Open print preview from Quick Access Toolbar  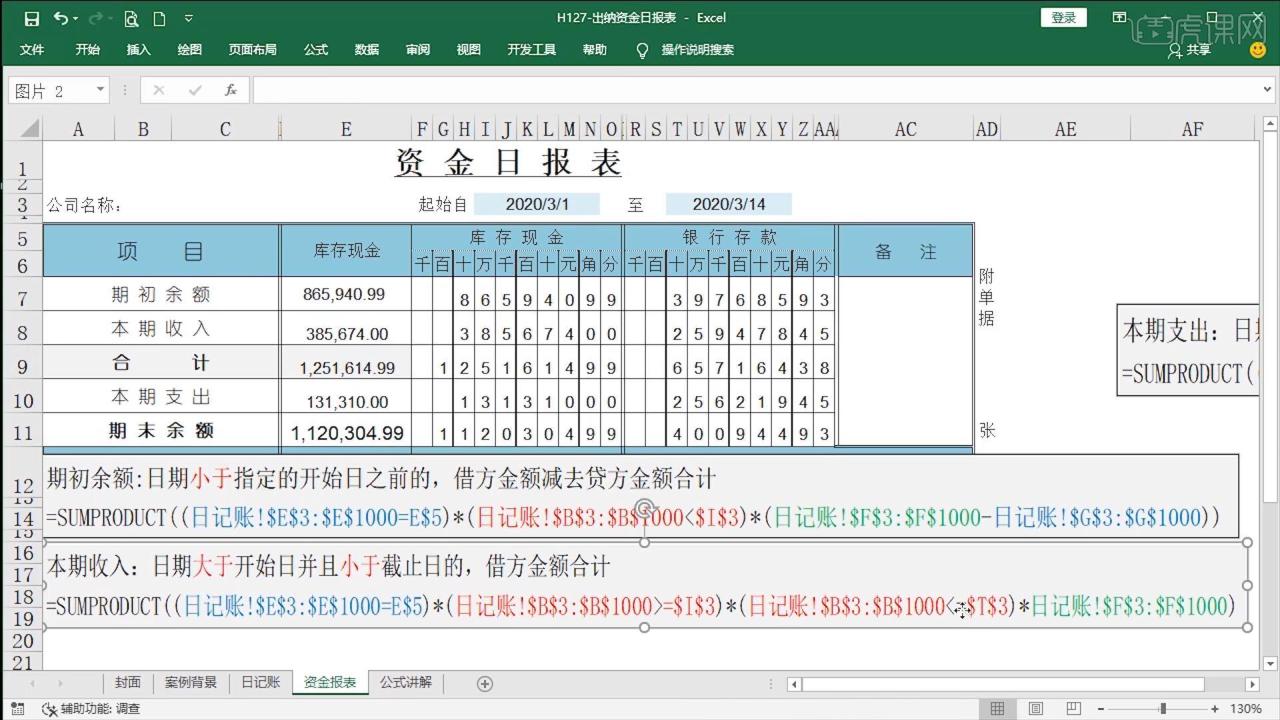131,18
